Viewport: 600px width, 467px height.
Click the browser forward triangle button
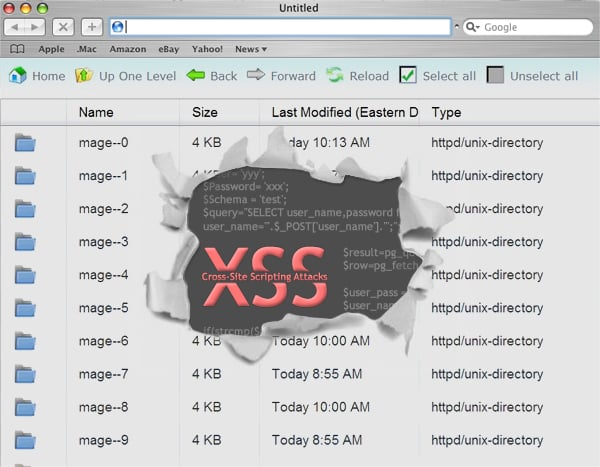[35, 27]
